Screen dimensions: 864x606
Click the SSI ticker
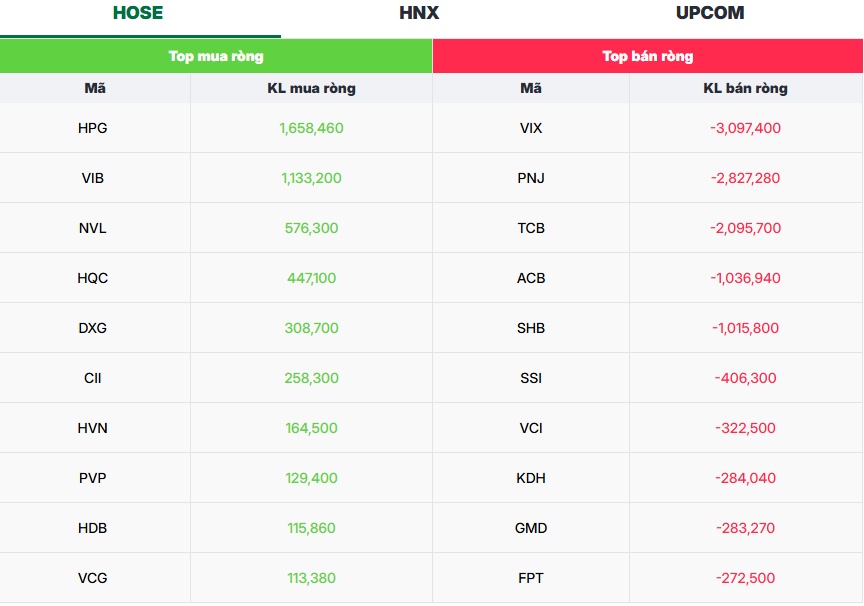[531, 378]
